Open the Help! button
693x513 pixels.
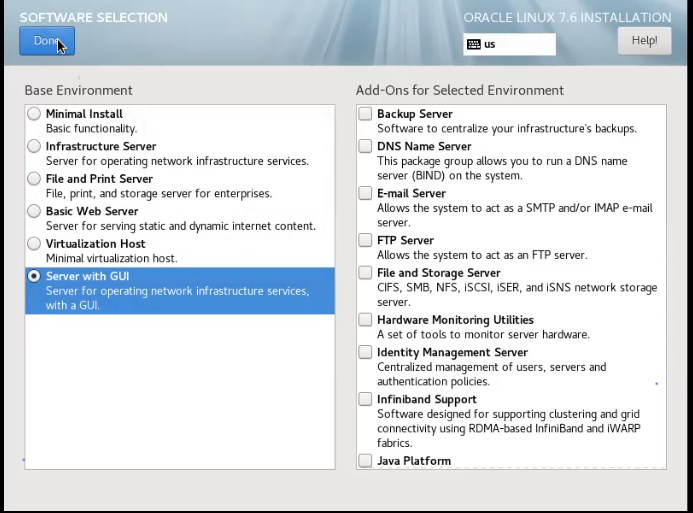644,41
